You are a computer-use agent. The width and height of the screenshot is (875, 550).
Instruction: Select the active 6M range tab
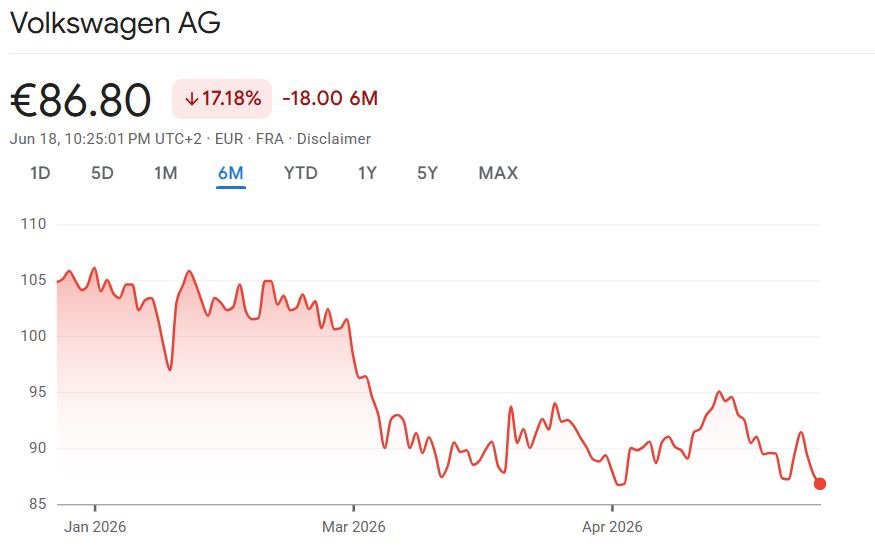point(230,173)
